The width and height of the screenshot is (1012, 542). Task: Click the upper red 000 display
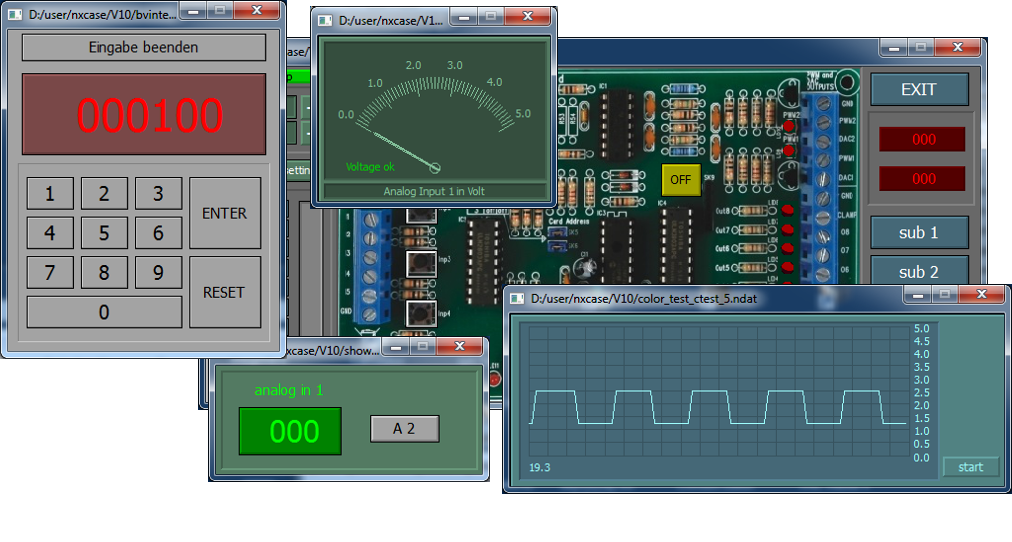(x=922, y=139)
